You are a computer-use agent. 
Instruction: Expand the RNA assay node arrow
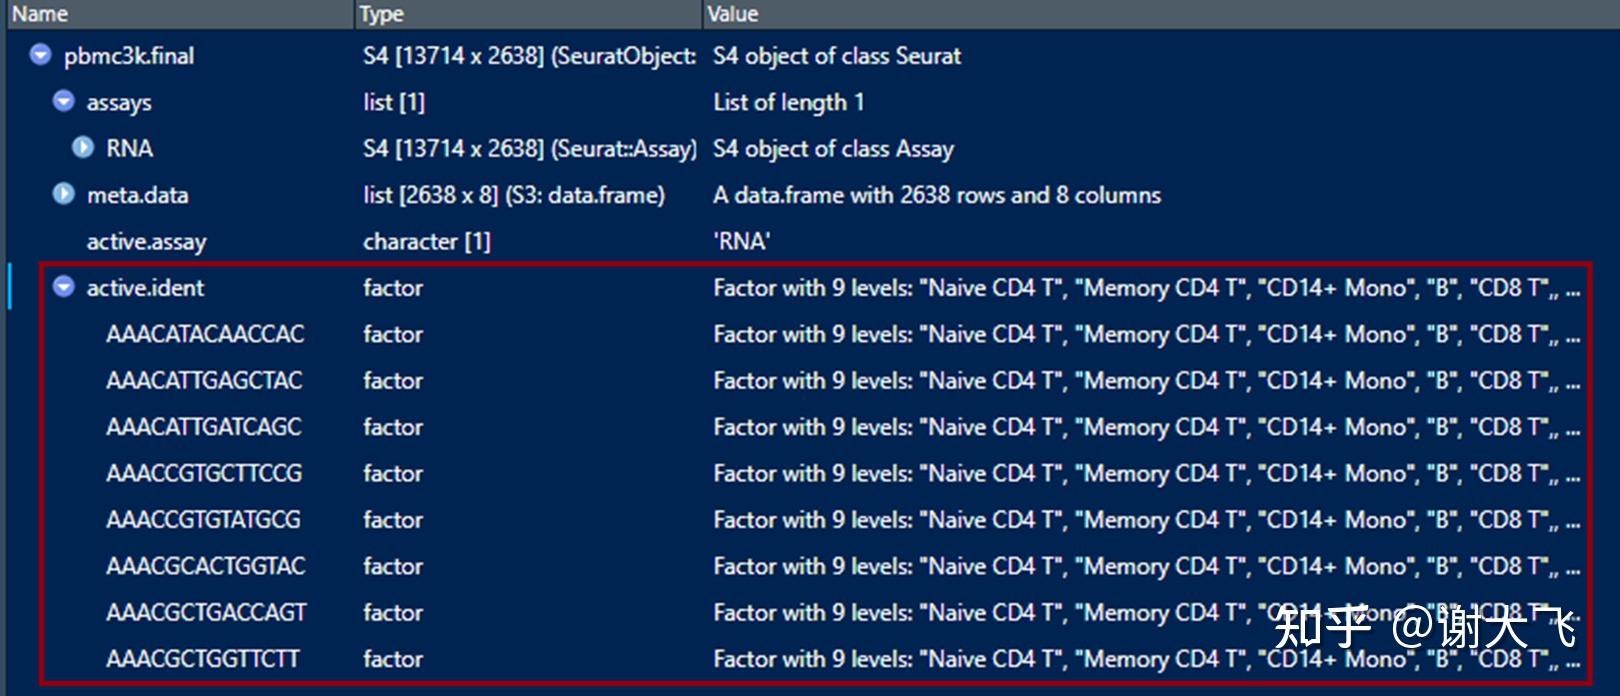click(x=83, y=148)
